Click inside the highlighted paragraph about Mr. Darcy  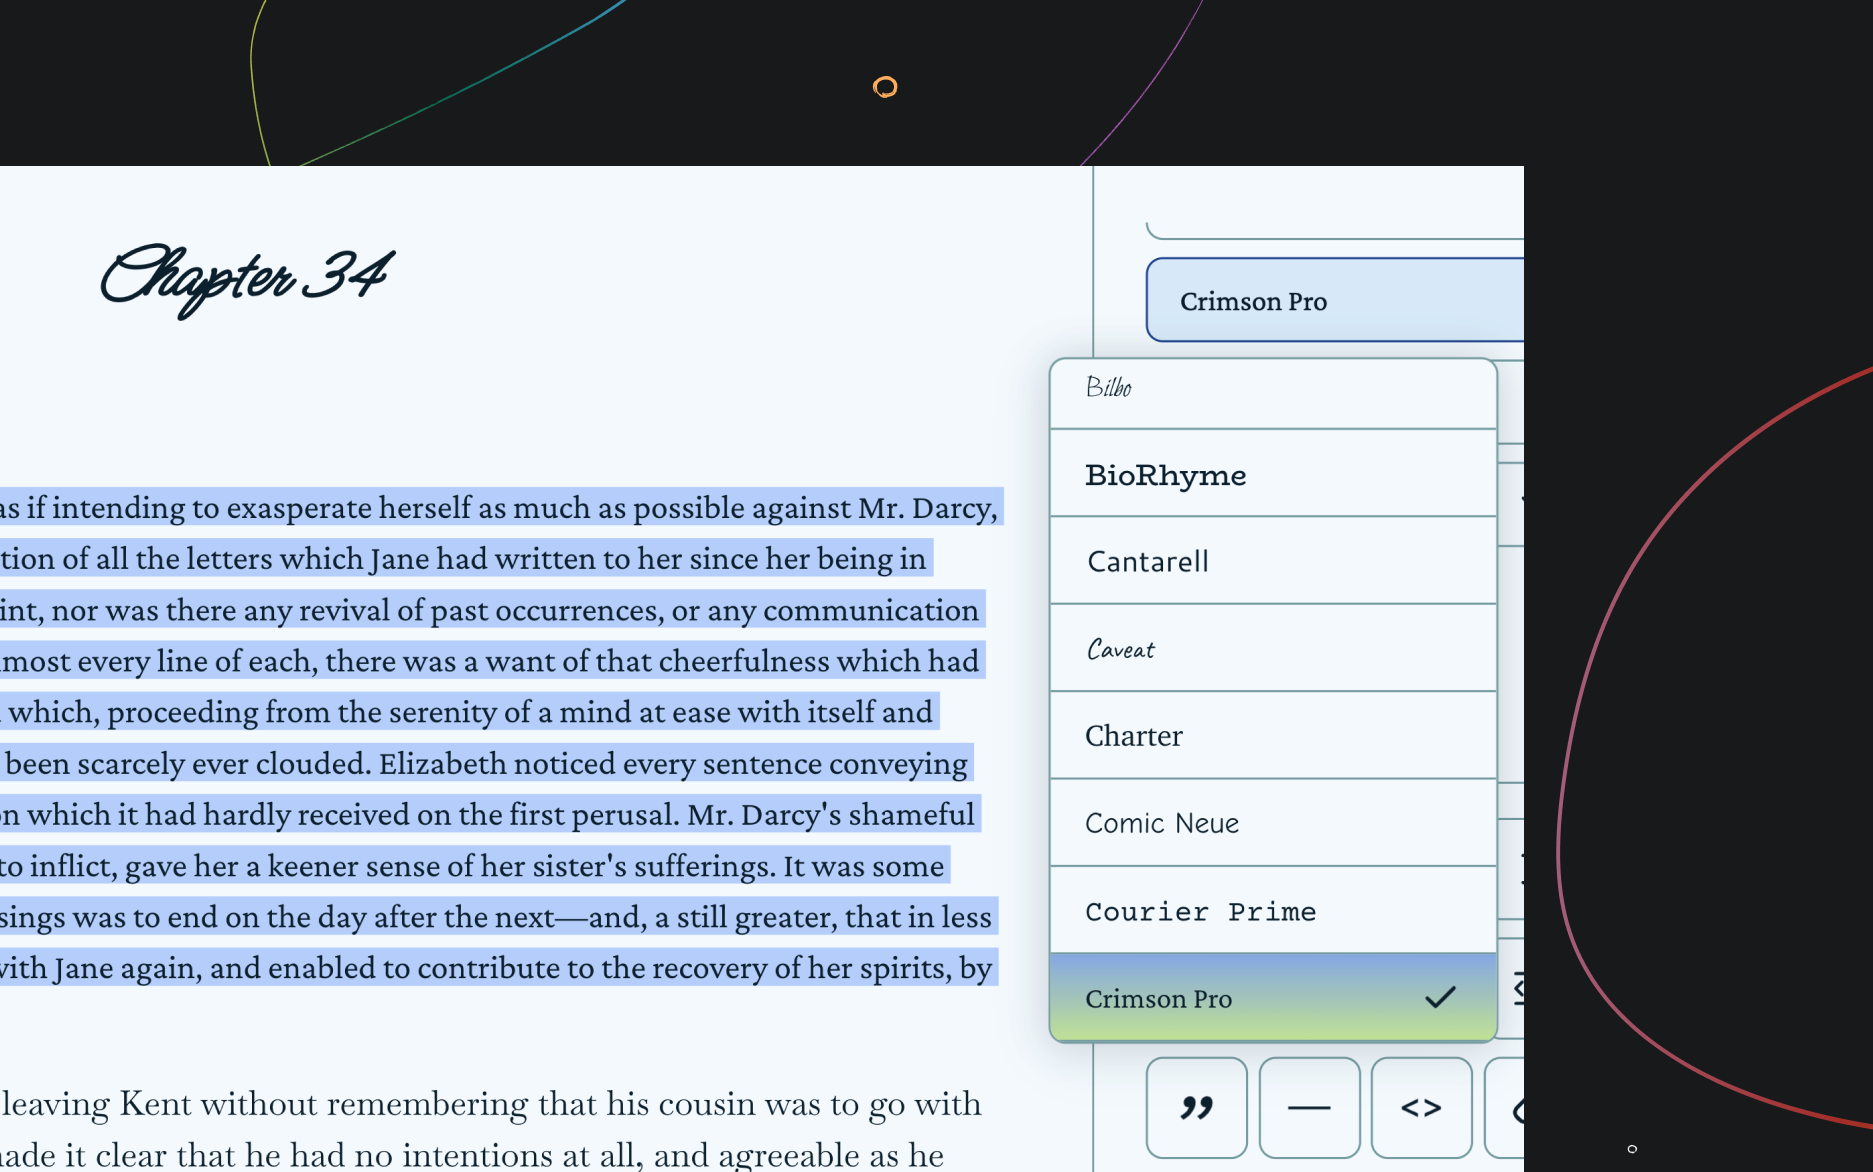click(500, 508)
